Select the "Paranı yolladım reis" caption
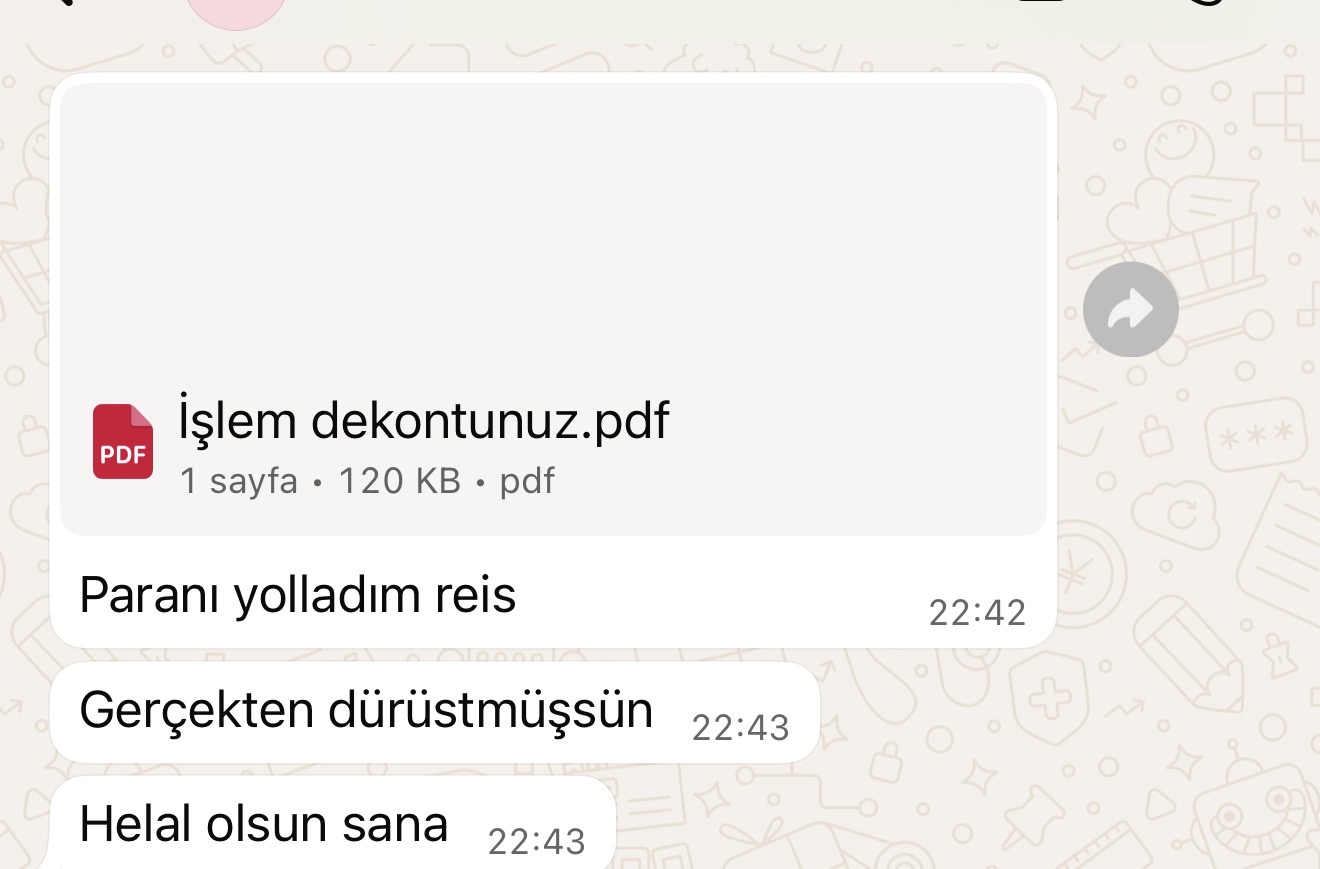 point(298,595)
